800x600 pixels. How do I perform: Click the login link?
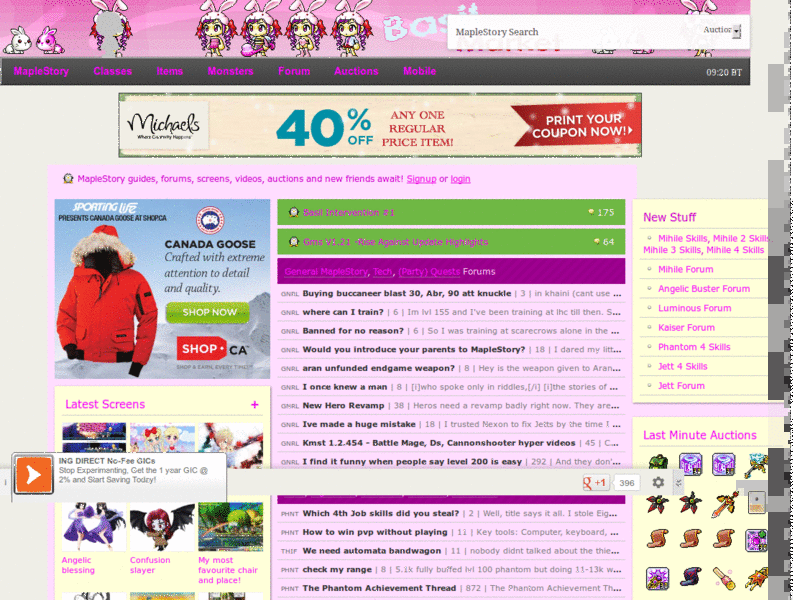pos(460,179)
